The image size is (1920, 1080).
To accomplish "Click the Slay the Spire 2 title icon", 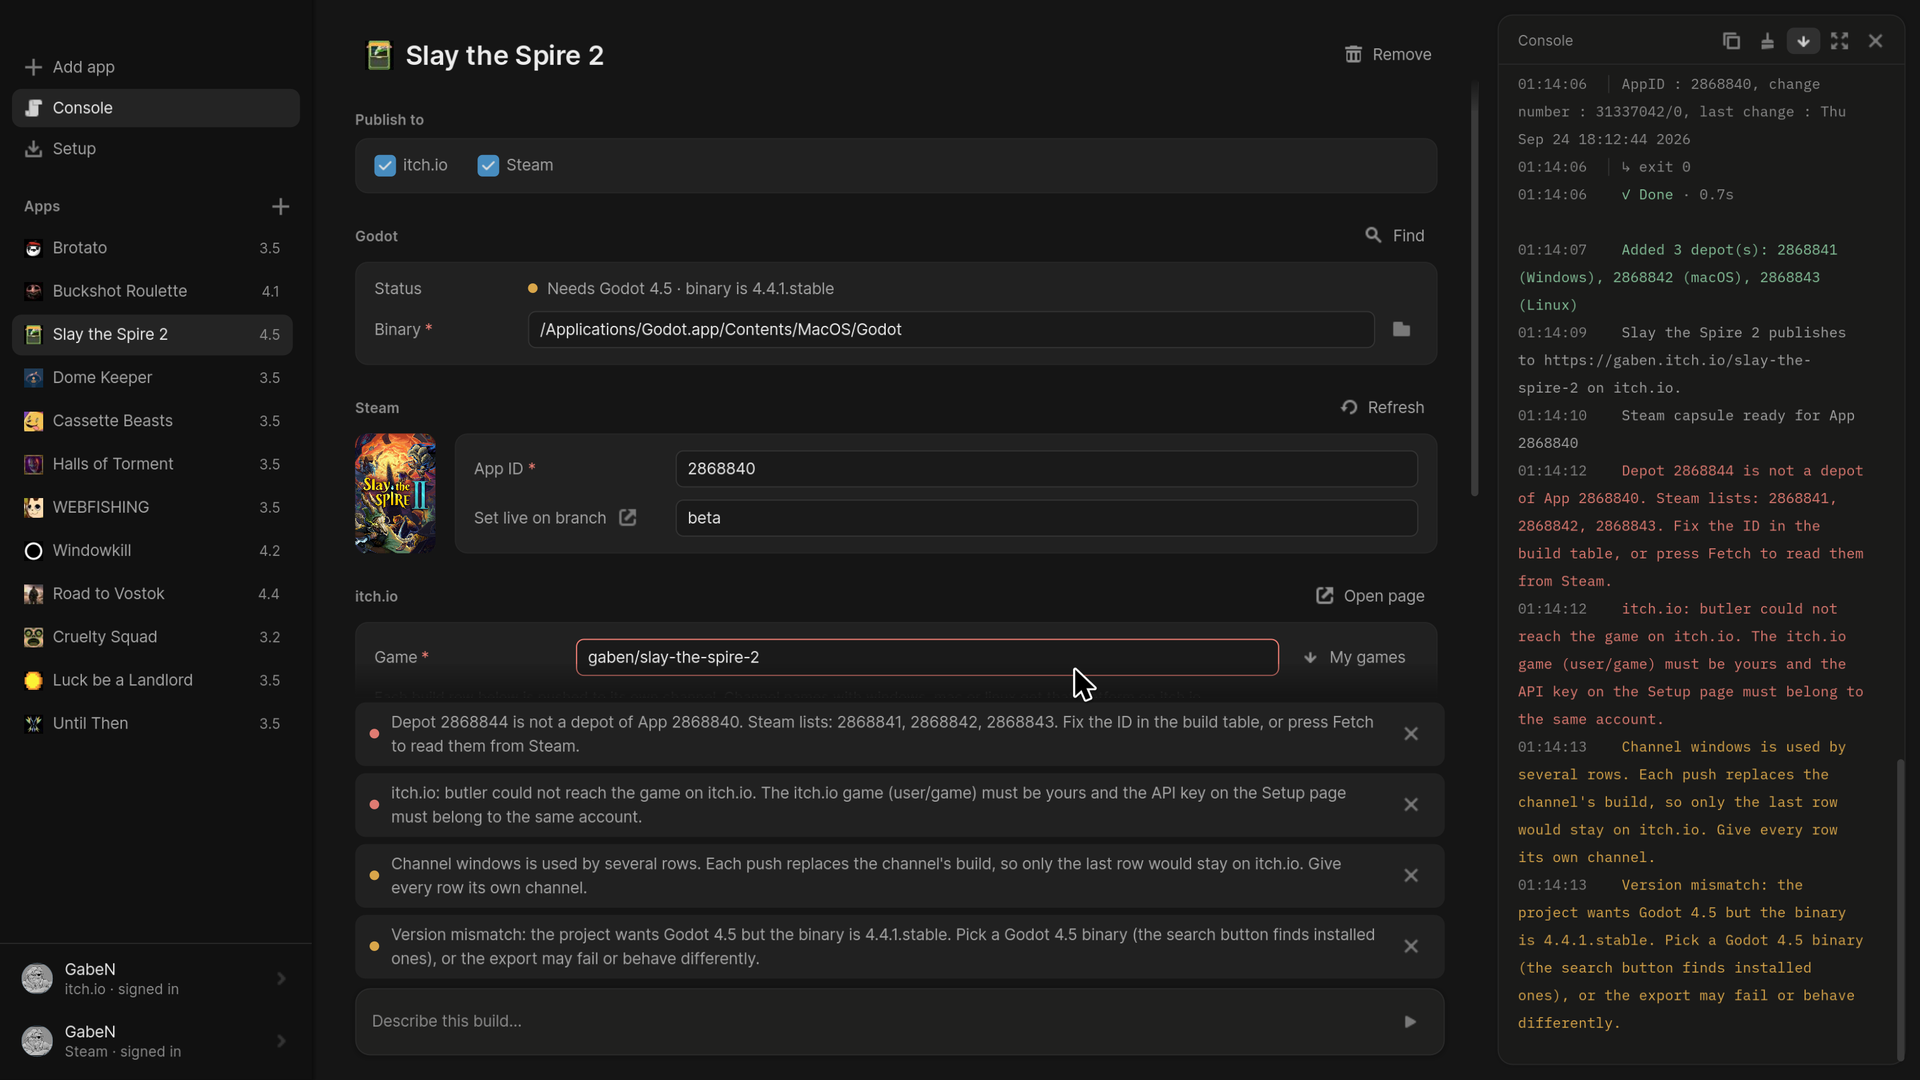I will click(379, 55).
